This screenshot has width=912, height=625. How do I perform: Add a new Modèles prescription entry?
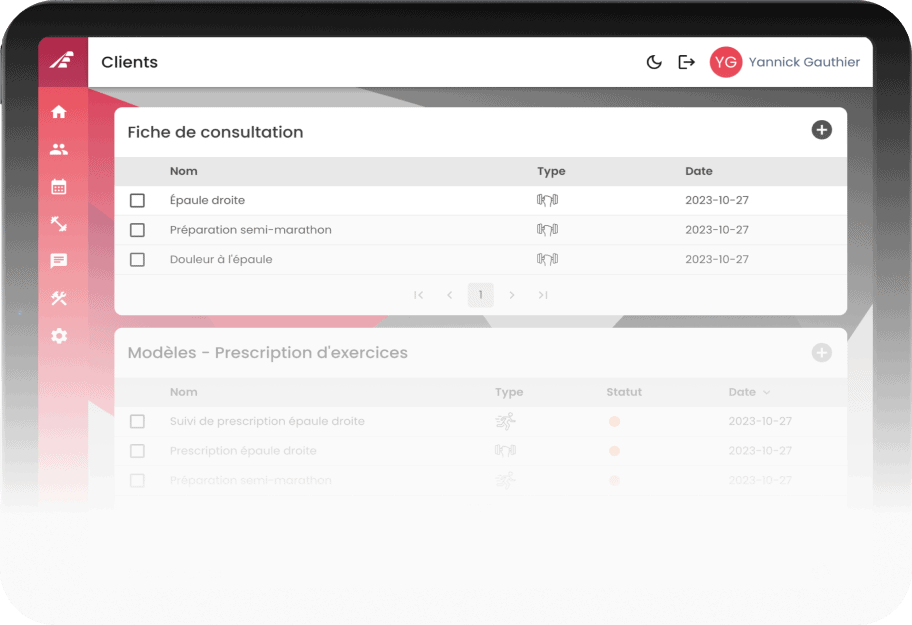coord(821,352)
